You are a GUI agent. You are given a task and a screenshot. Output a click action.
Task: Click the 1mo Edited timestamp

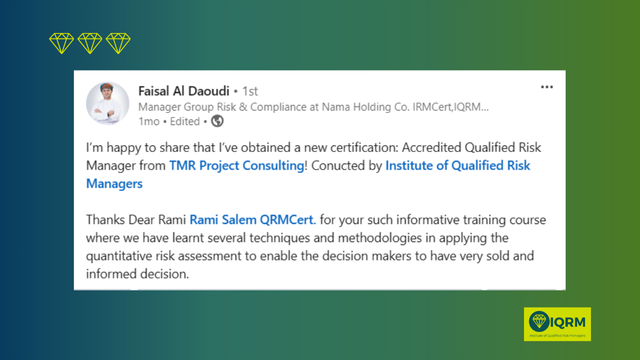click(169, 121)
